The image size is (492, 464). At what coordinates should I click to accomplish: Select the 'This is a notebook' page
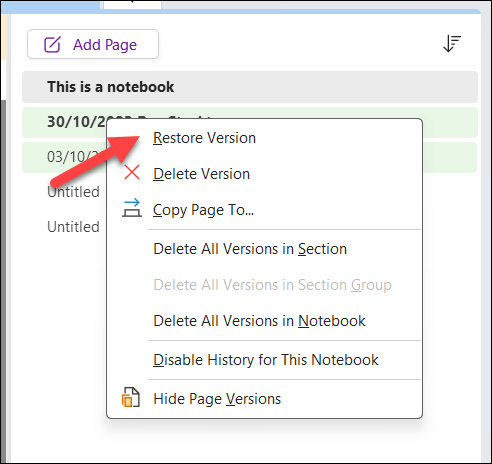250,87
